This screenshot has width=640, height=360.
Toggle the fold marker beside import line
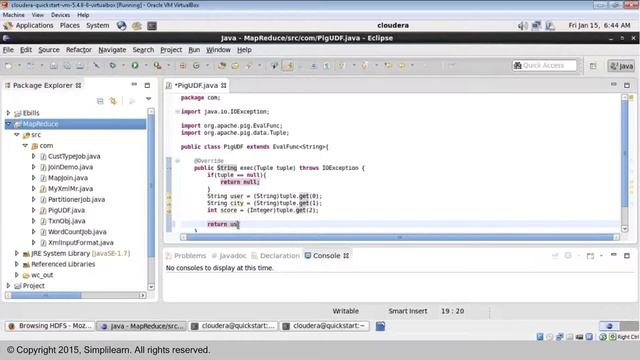[x=177, y=111]
